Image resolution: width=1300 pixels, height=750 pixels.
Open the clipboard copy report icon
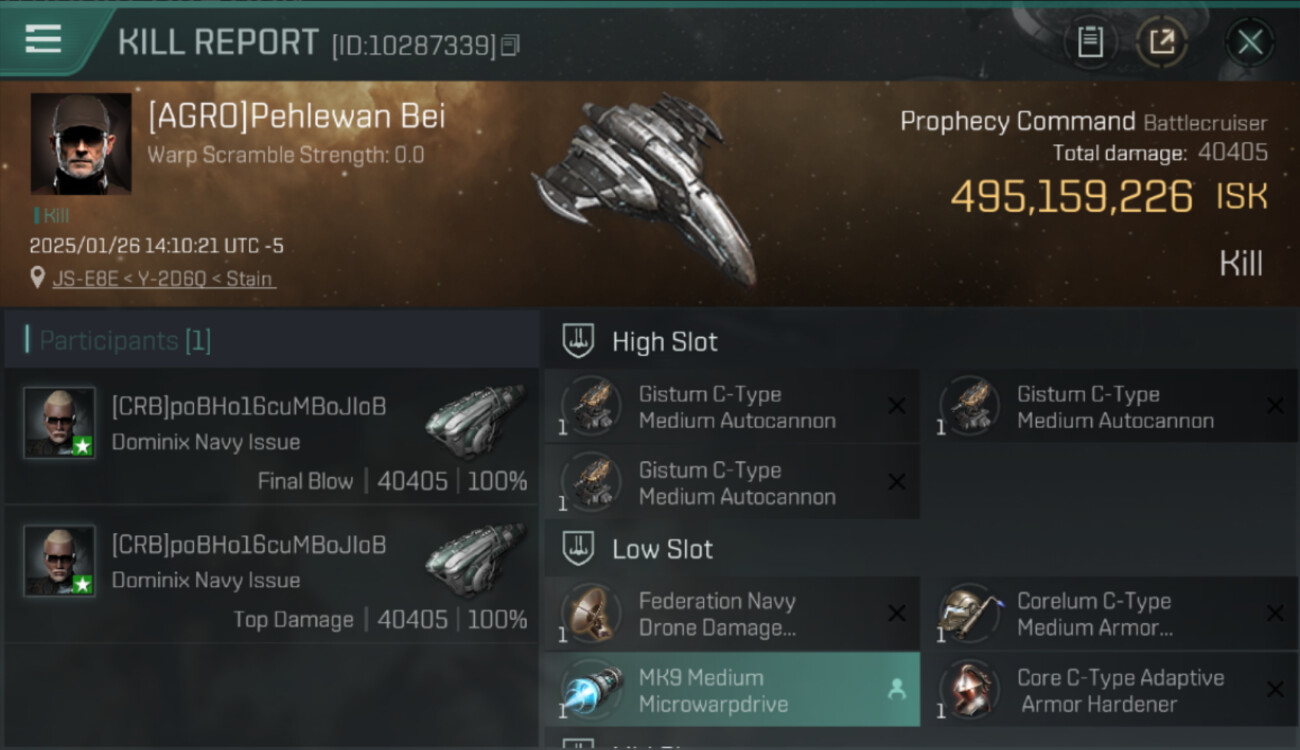pyautogui.click(x=1090, y=42)
